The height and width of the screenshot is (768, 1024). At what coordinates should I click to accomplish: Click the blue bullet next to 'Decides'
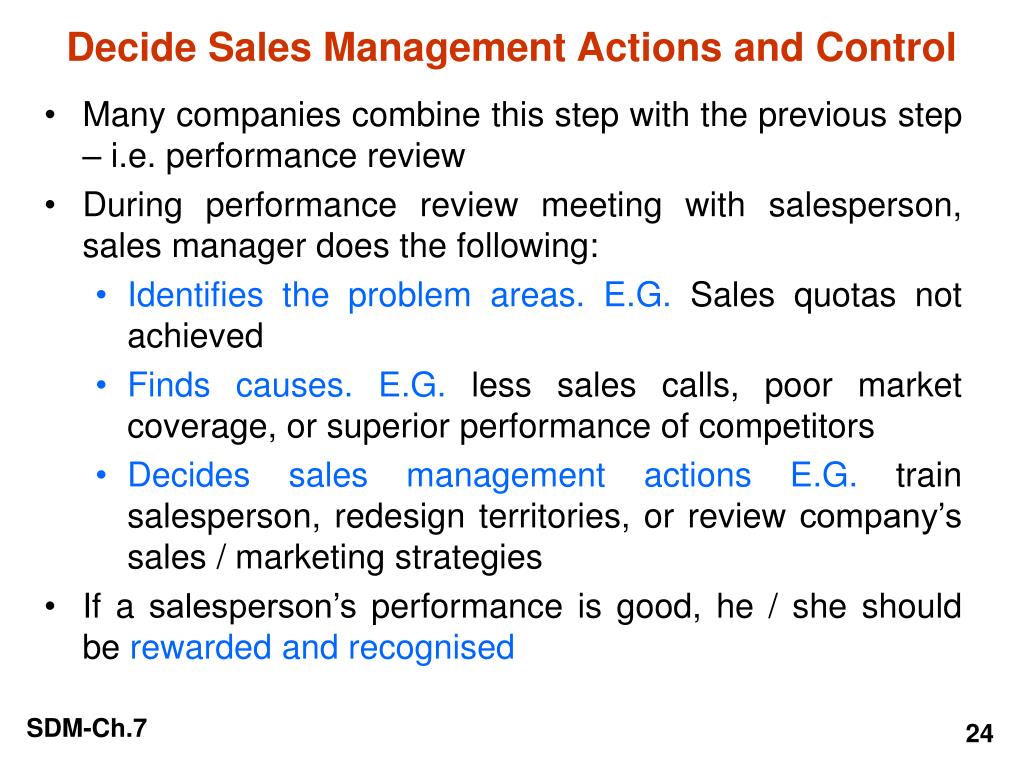[x=101, y=476]
